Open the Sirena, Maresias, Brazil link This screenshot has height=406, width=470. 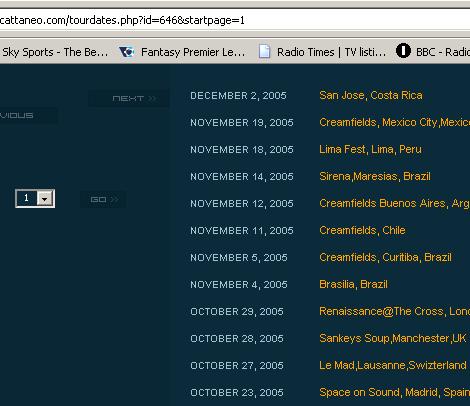tap(375, 176)
